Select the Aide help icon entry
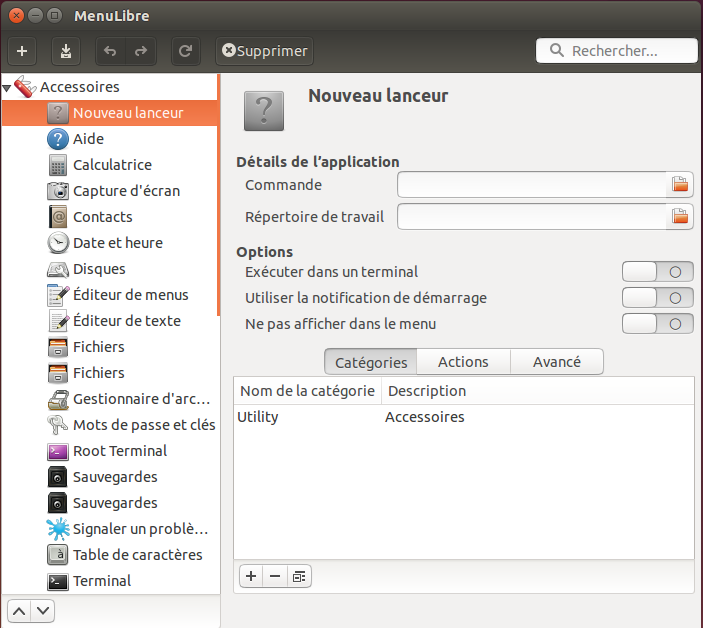Viewport: 703px width, 628px height. point(58,139)
